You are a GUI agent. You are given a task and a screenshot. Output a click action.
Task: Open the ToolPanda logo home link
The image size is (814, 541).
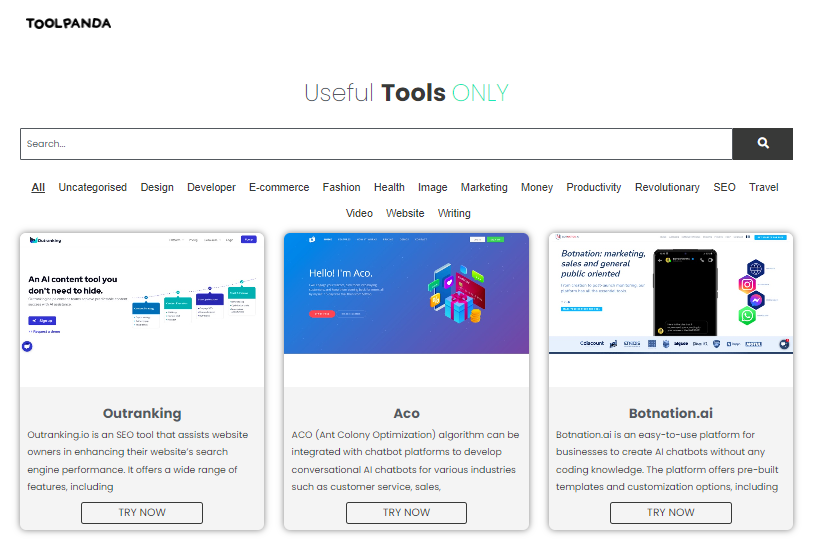[x=69, y=23]
